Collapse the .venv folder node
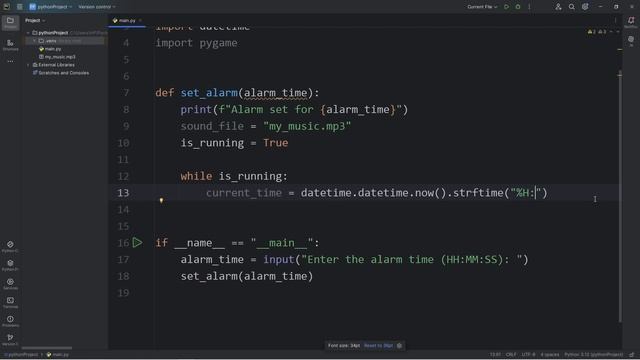The image size is (640, 360). coord(34,41)
